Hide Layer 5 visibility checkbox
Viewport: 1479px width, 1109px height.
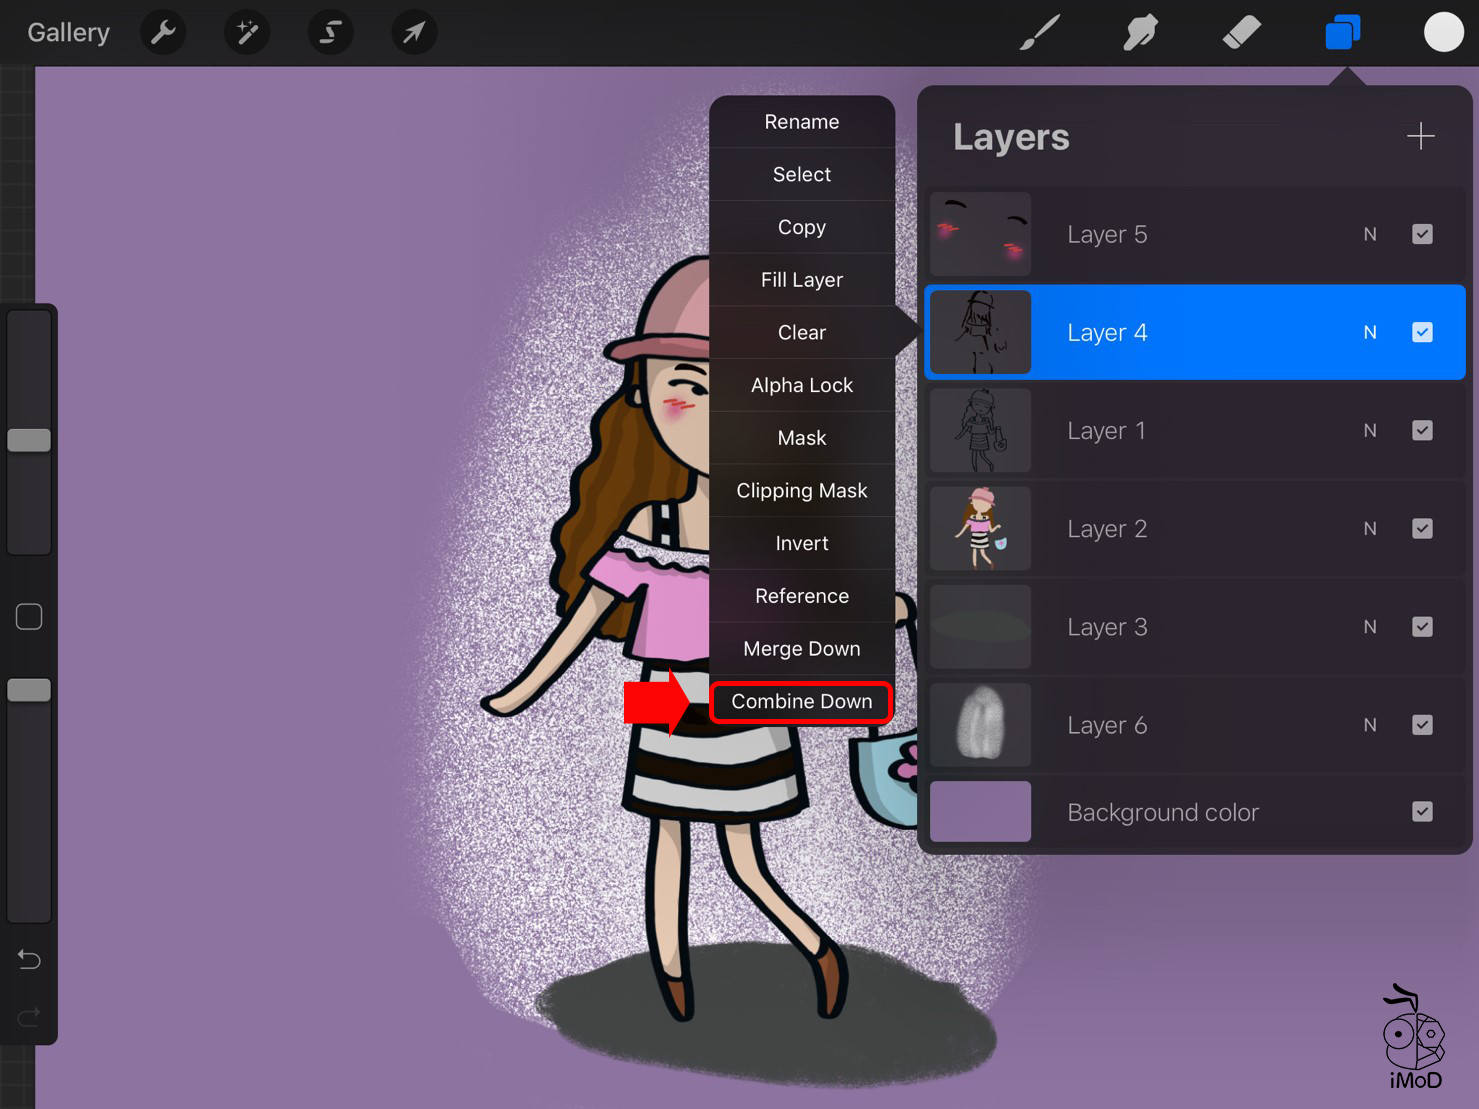[x=1422, y=234]
